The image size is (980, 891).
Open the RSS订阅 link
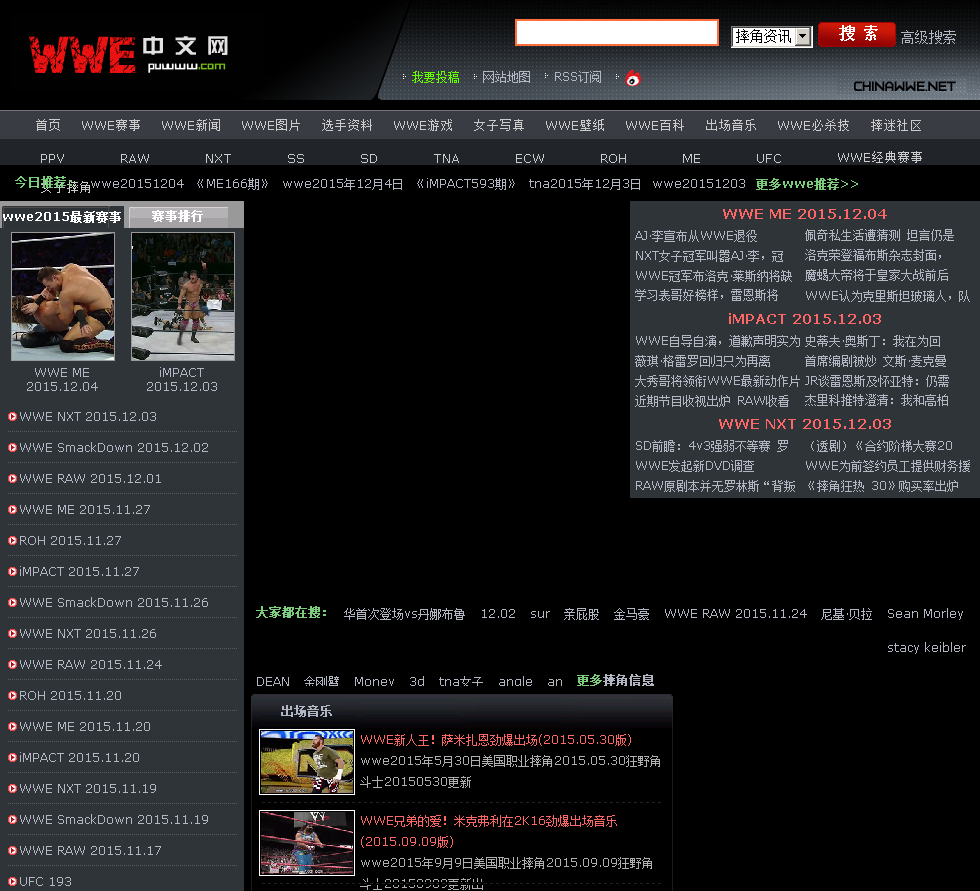click(x=578, y=77)
